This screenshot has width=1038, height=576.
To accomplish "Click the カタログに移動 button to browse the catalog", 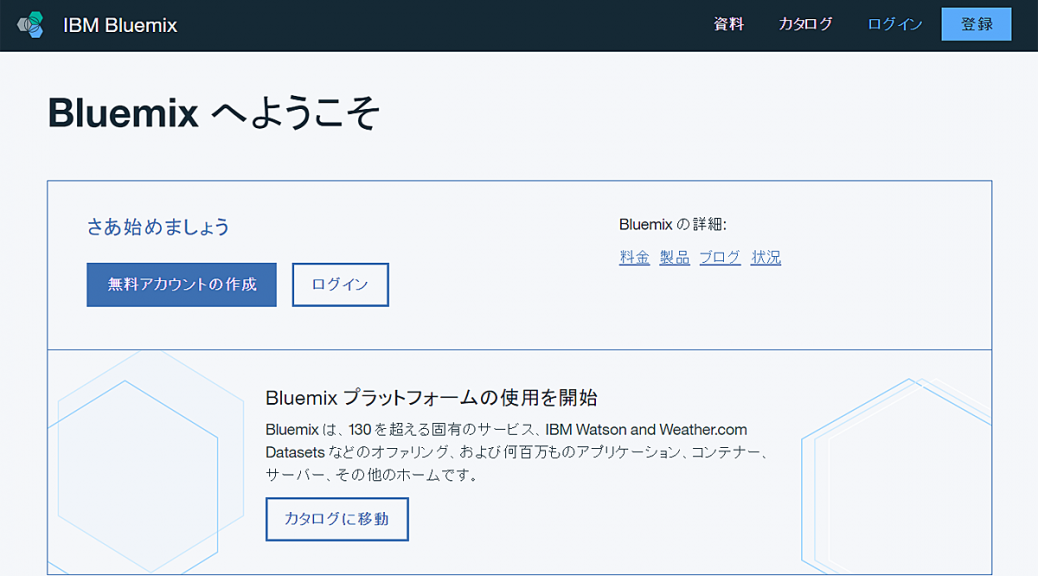I will 336,519.
